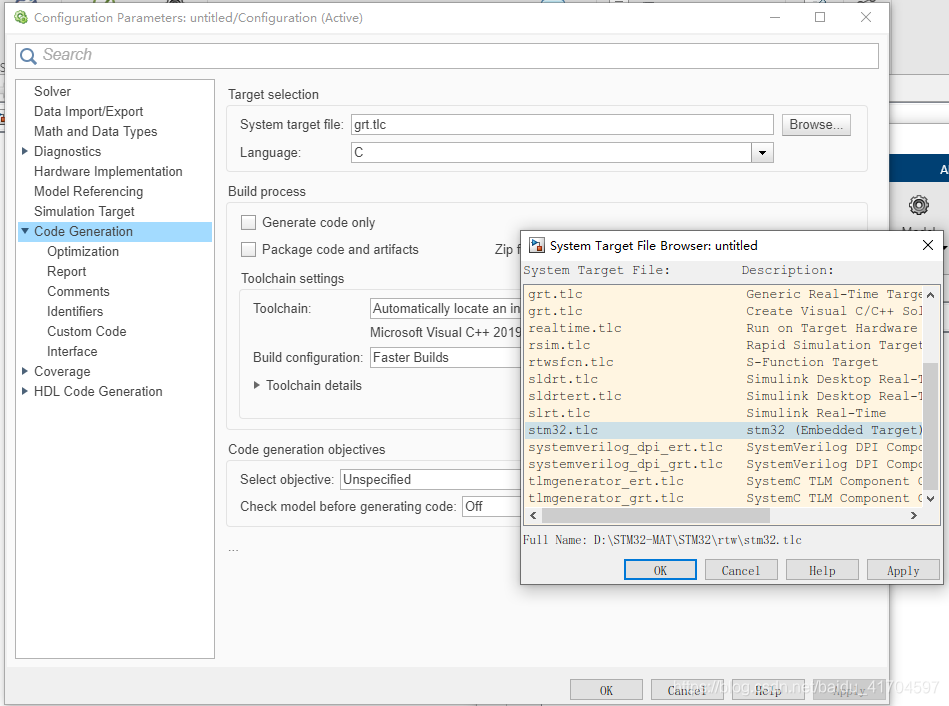The image size is (949, 706).
Task: Toggle Package code and artifacts checkbox
Action: 249,250
